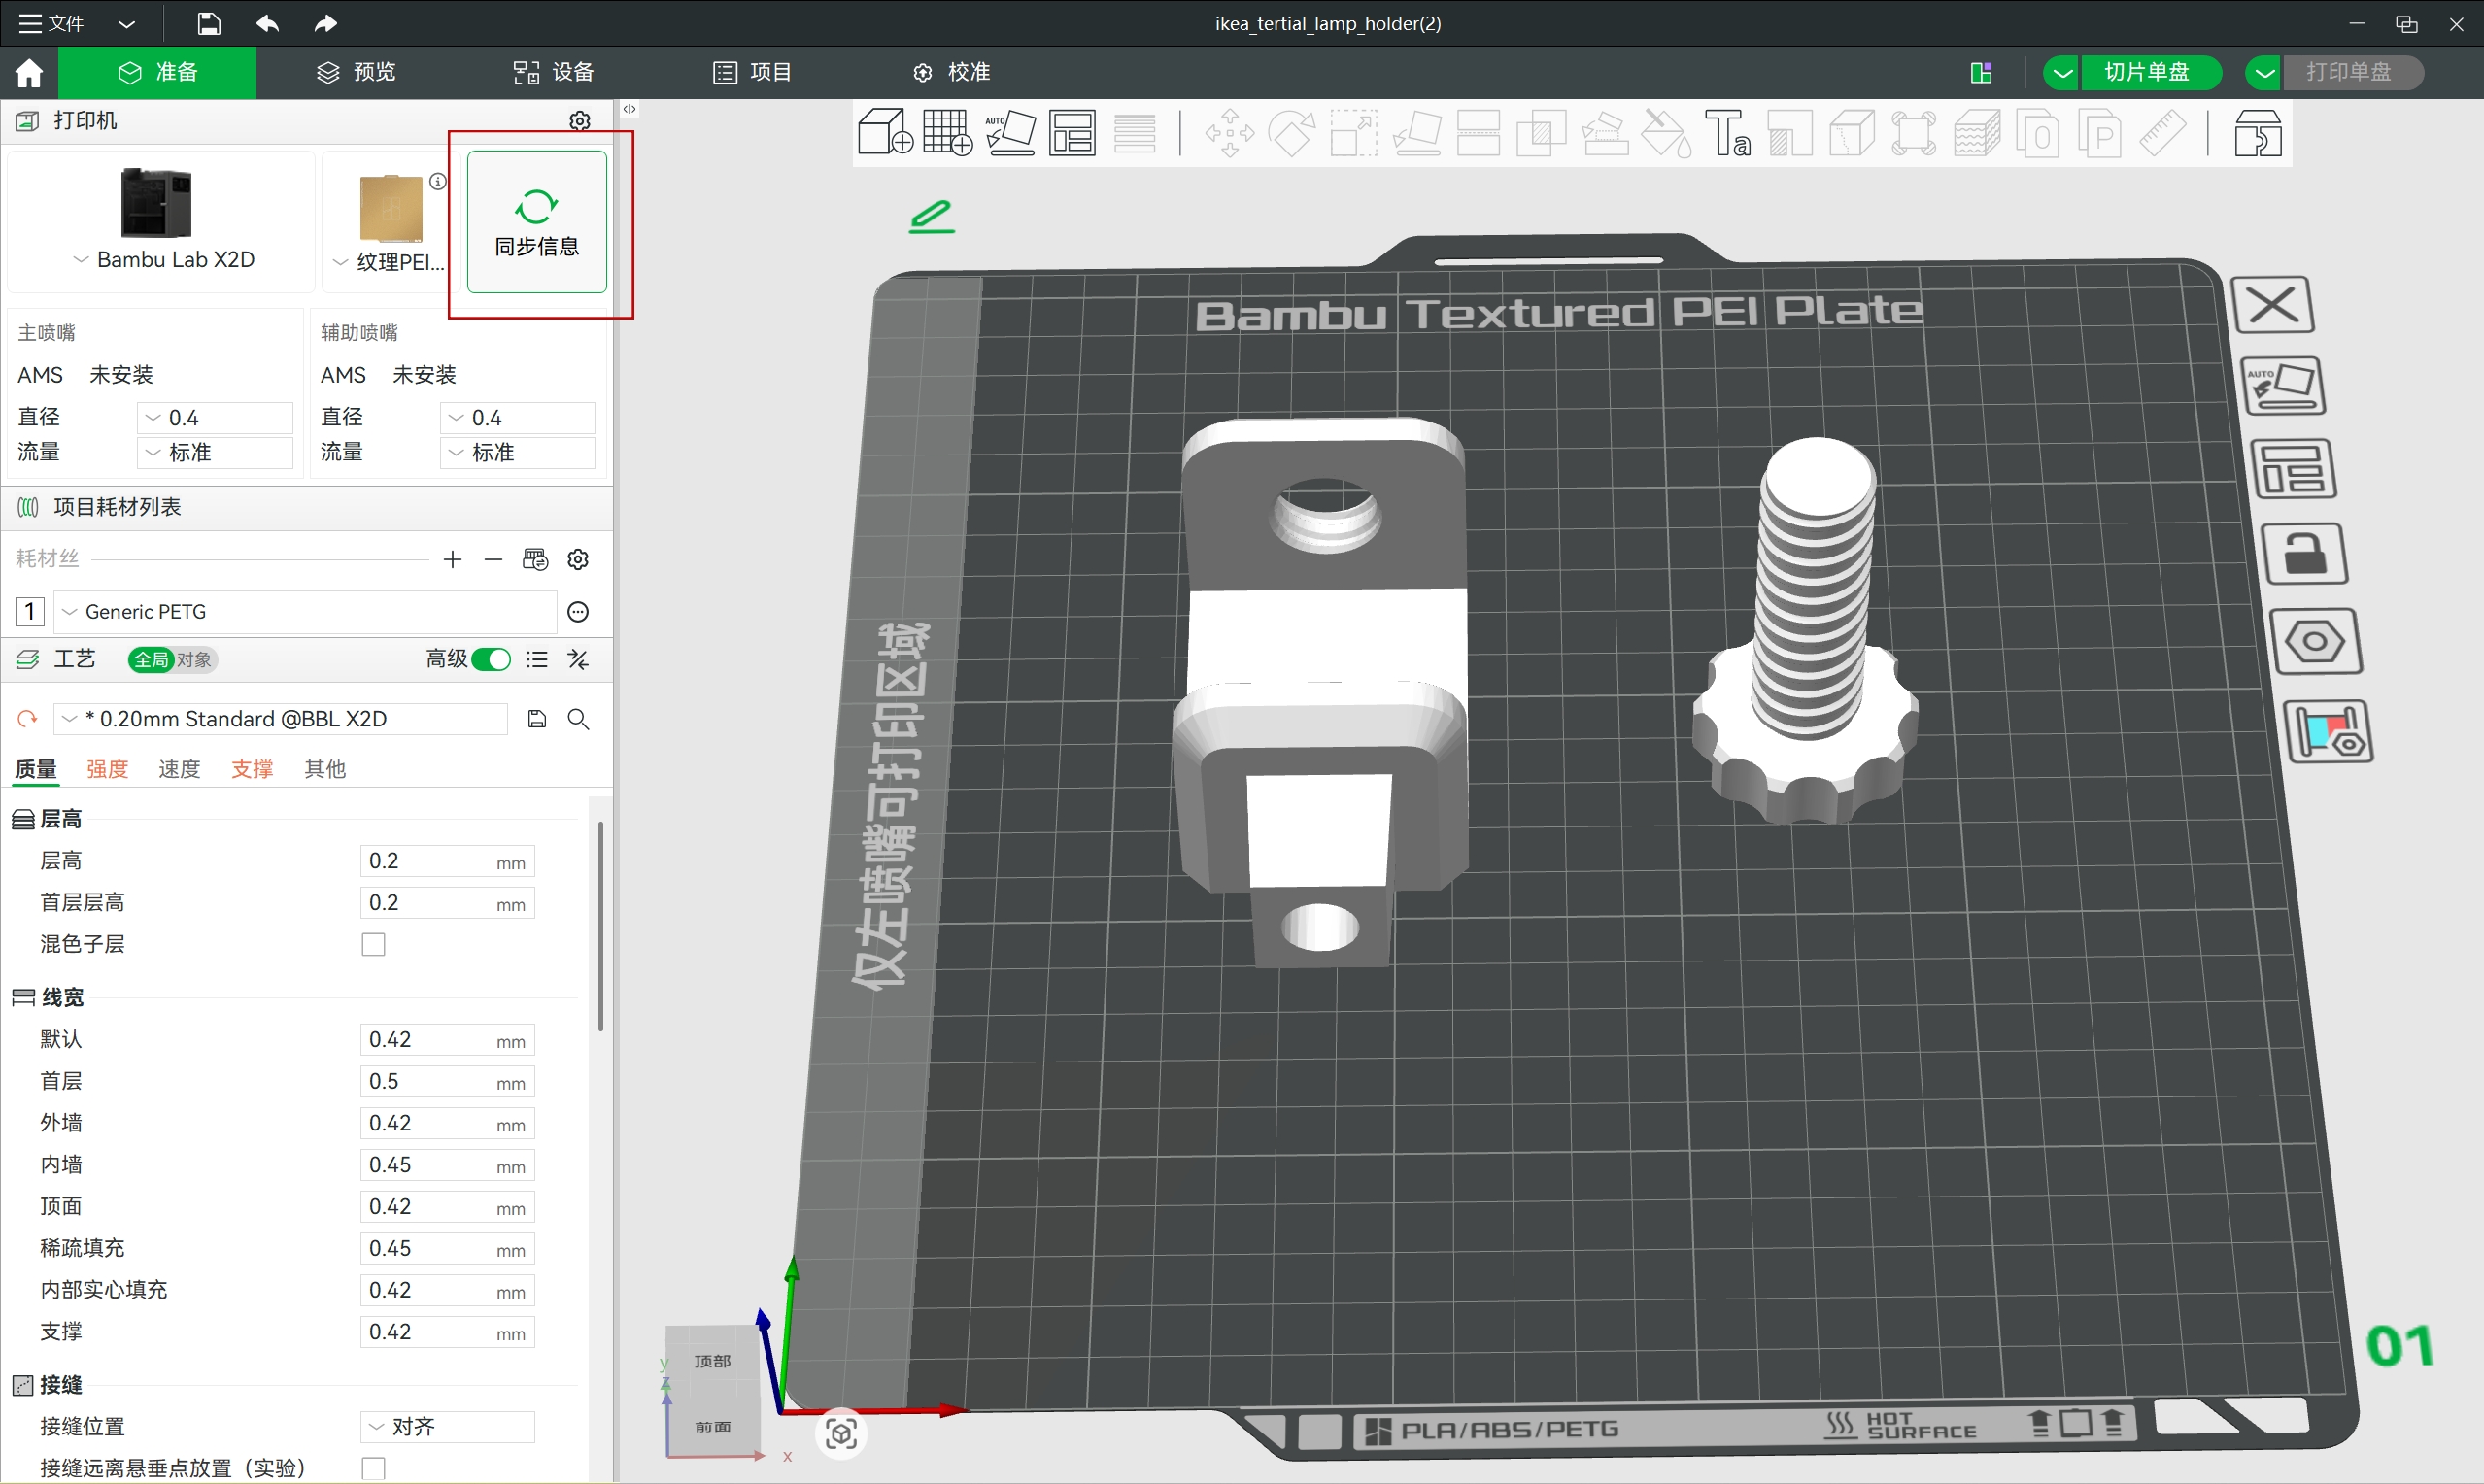Open the main nozzle flow dropdown
The width and height of the screenshot is (2484, 1484).
[214, 453]
